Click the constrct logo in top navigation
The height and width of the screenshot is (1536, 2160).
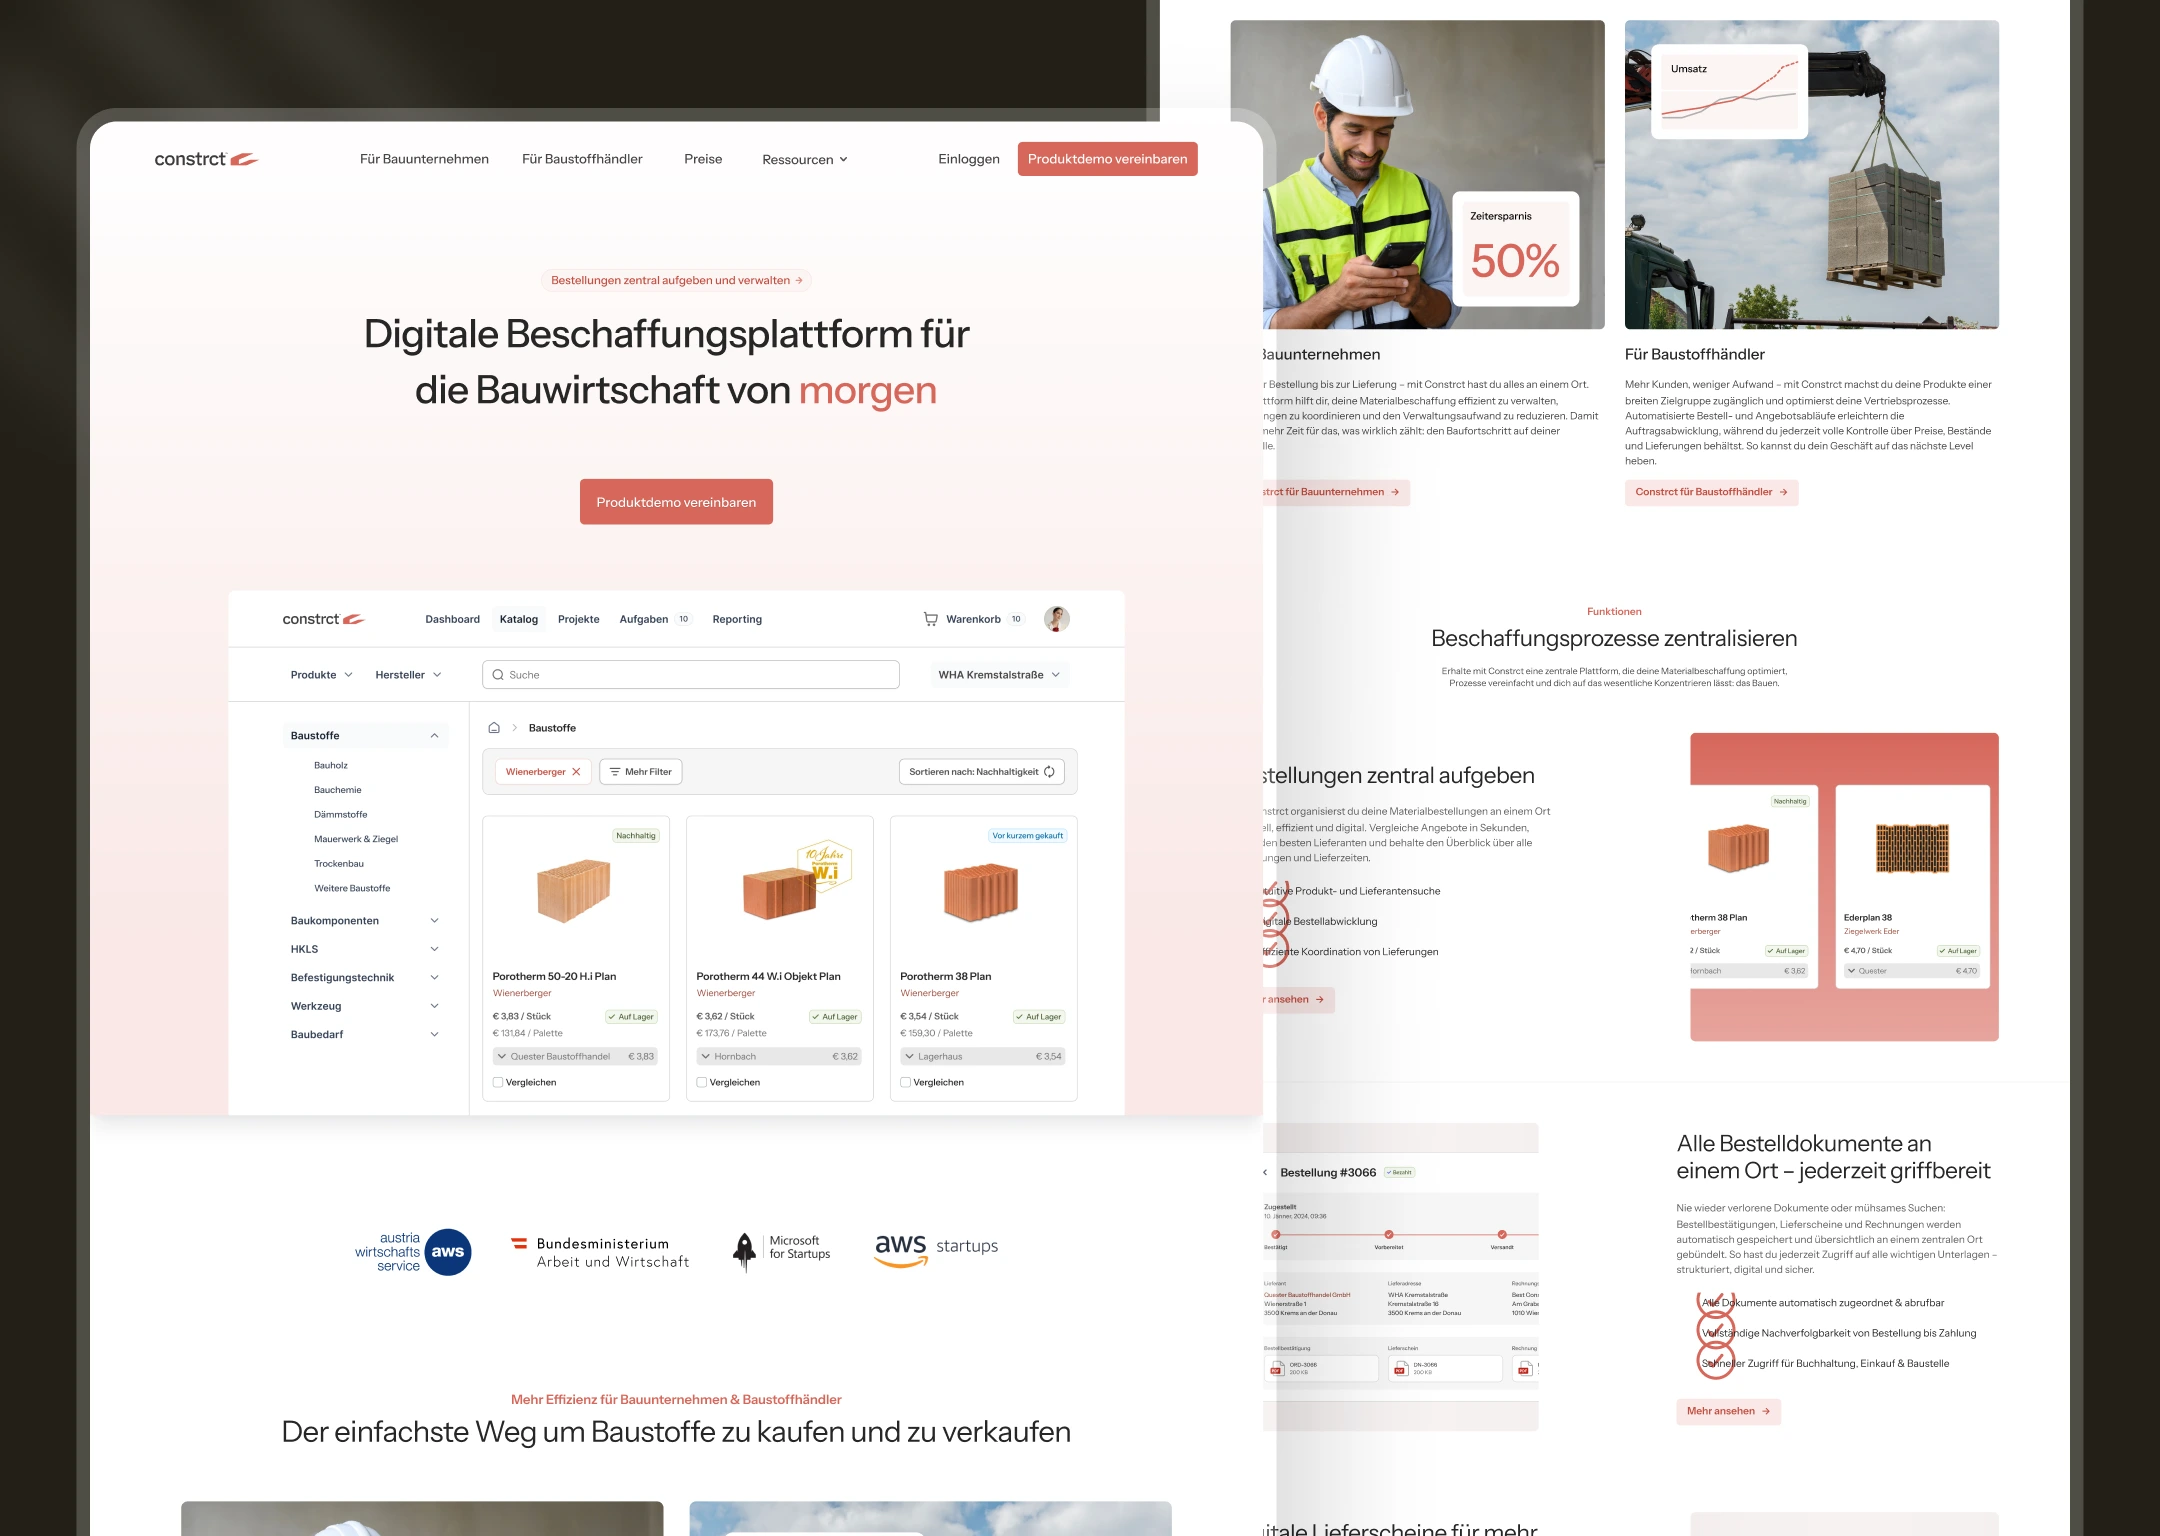(206, 159)
